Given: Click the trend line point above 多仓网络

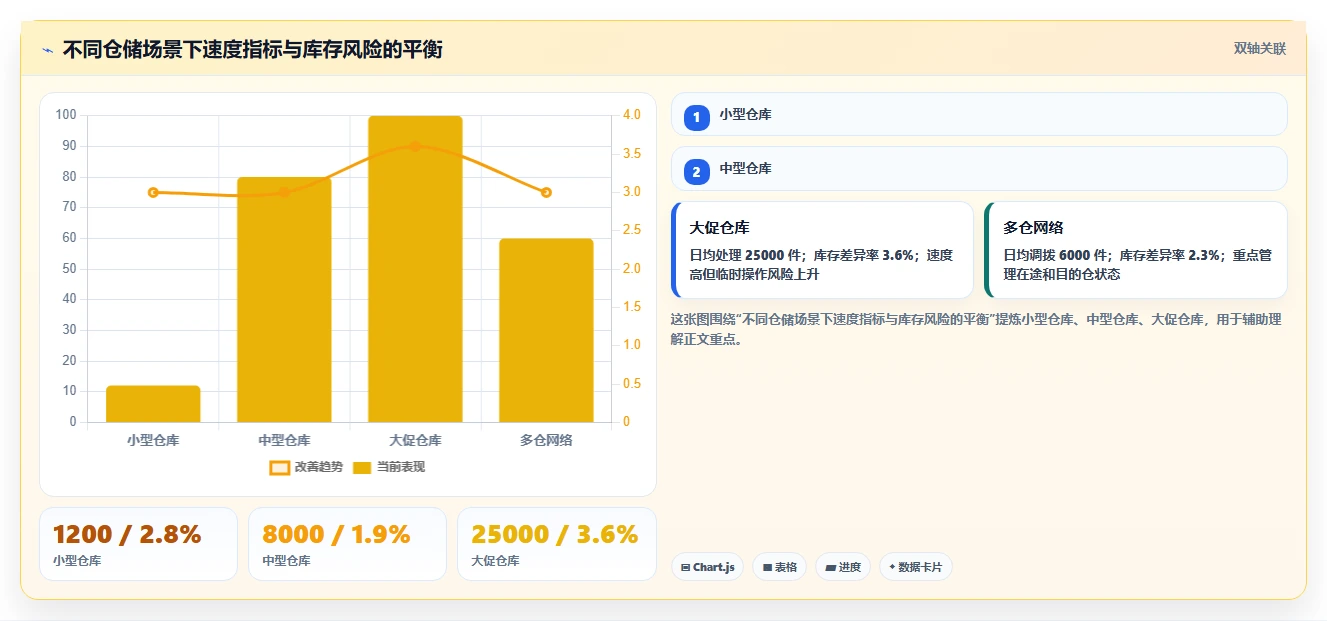Looking at the screenshot, I should click(x=546, y=192).
